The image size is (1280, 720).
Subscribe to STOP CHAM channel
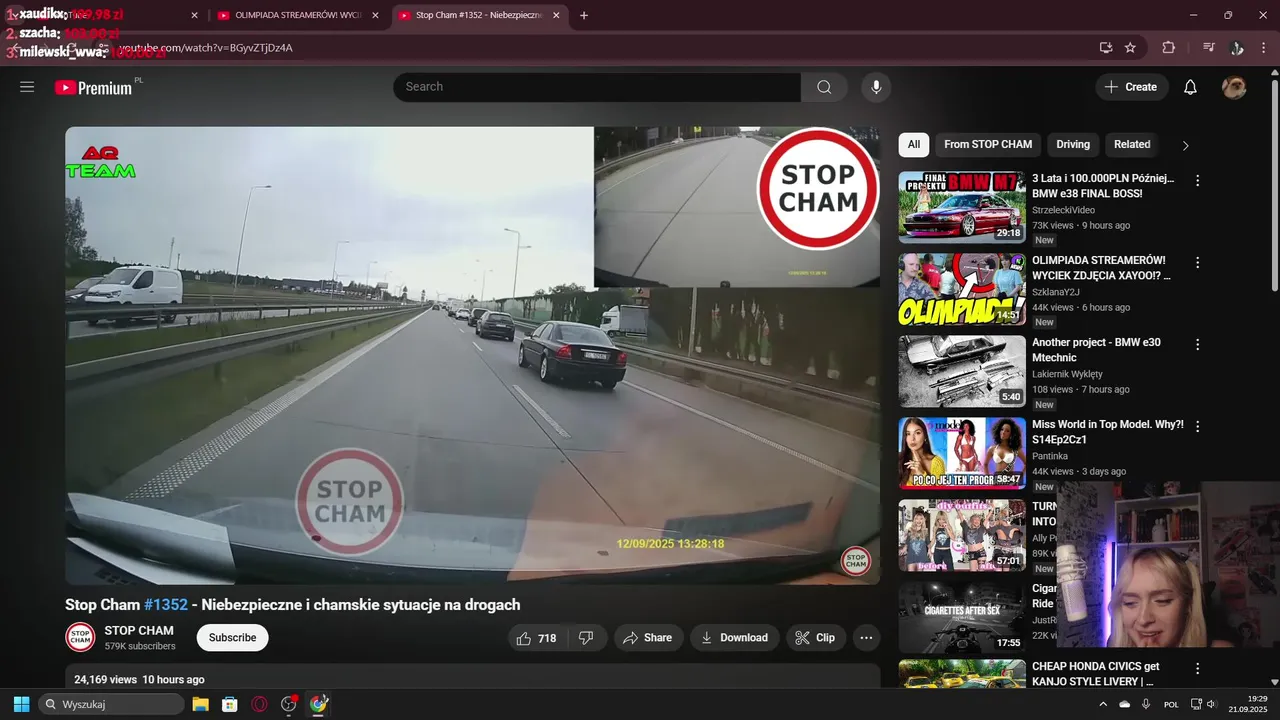(x=232, y=638)
